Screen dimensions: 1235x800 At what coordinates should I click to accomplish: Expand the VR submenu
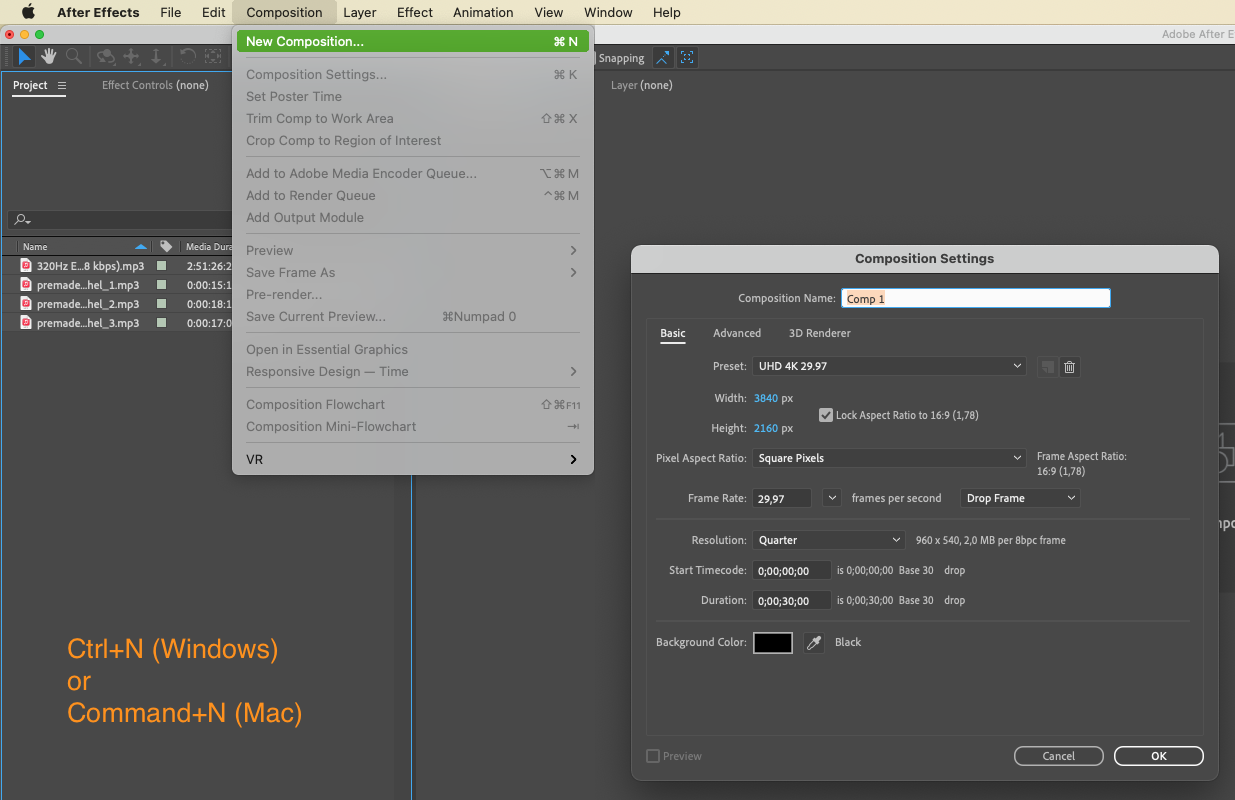tap(413, 459)
